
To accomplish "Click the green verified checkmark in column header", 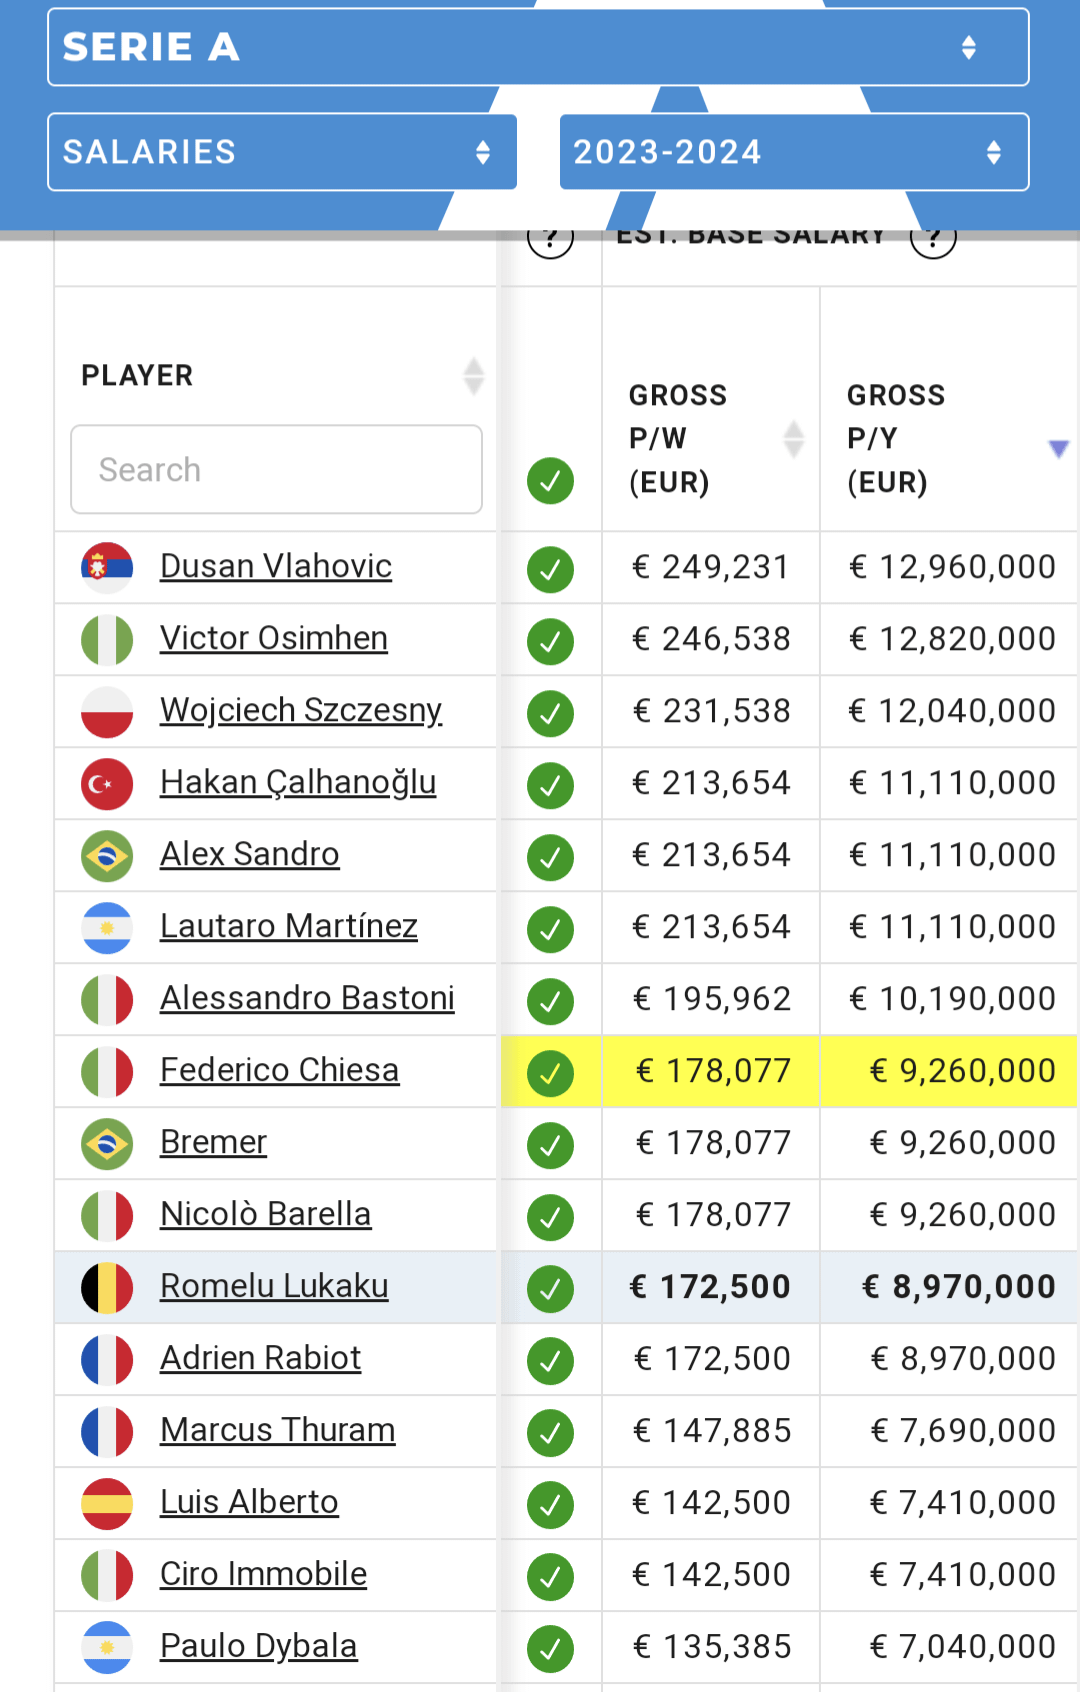I will pos(550,481).
